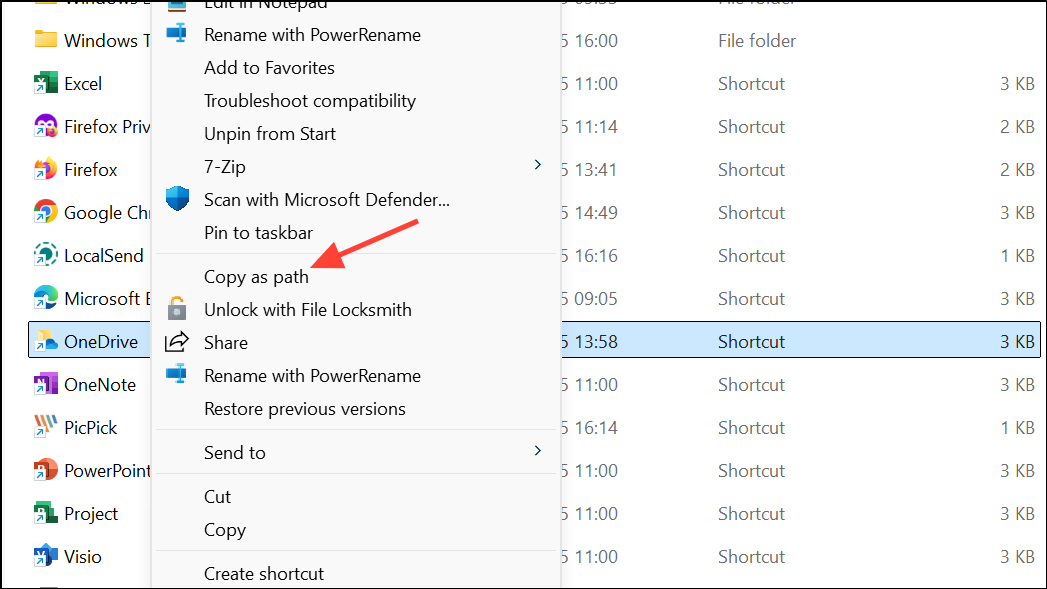
Task: Click the Microsoft Defender shield icon
Action: tap(177, 198)
